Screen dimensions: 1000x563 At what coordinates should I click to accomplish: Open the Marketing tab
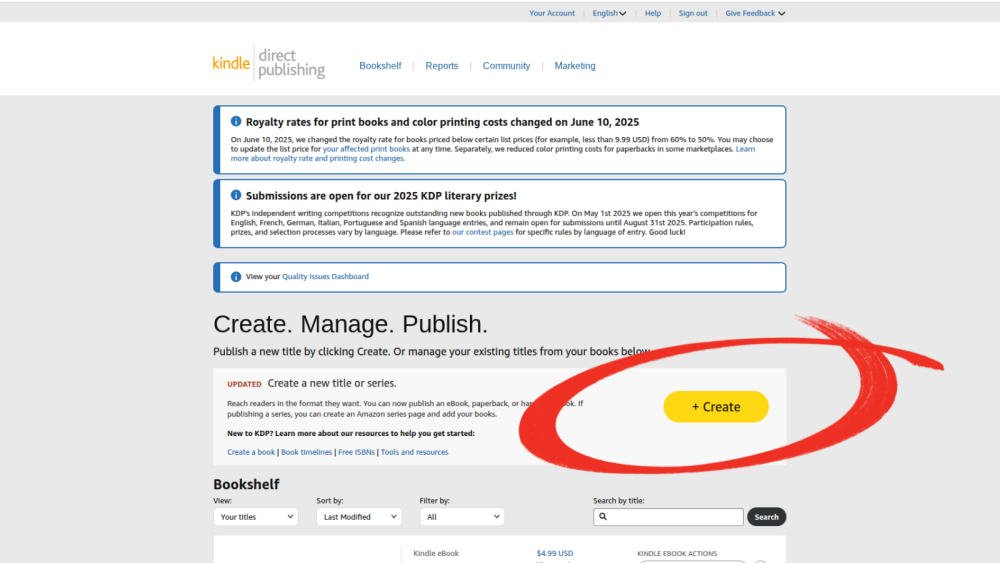point(575,66)
